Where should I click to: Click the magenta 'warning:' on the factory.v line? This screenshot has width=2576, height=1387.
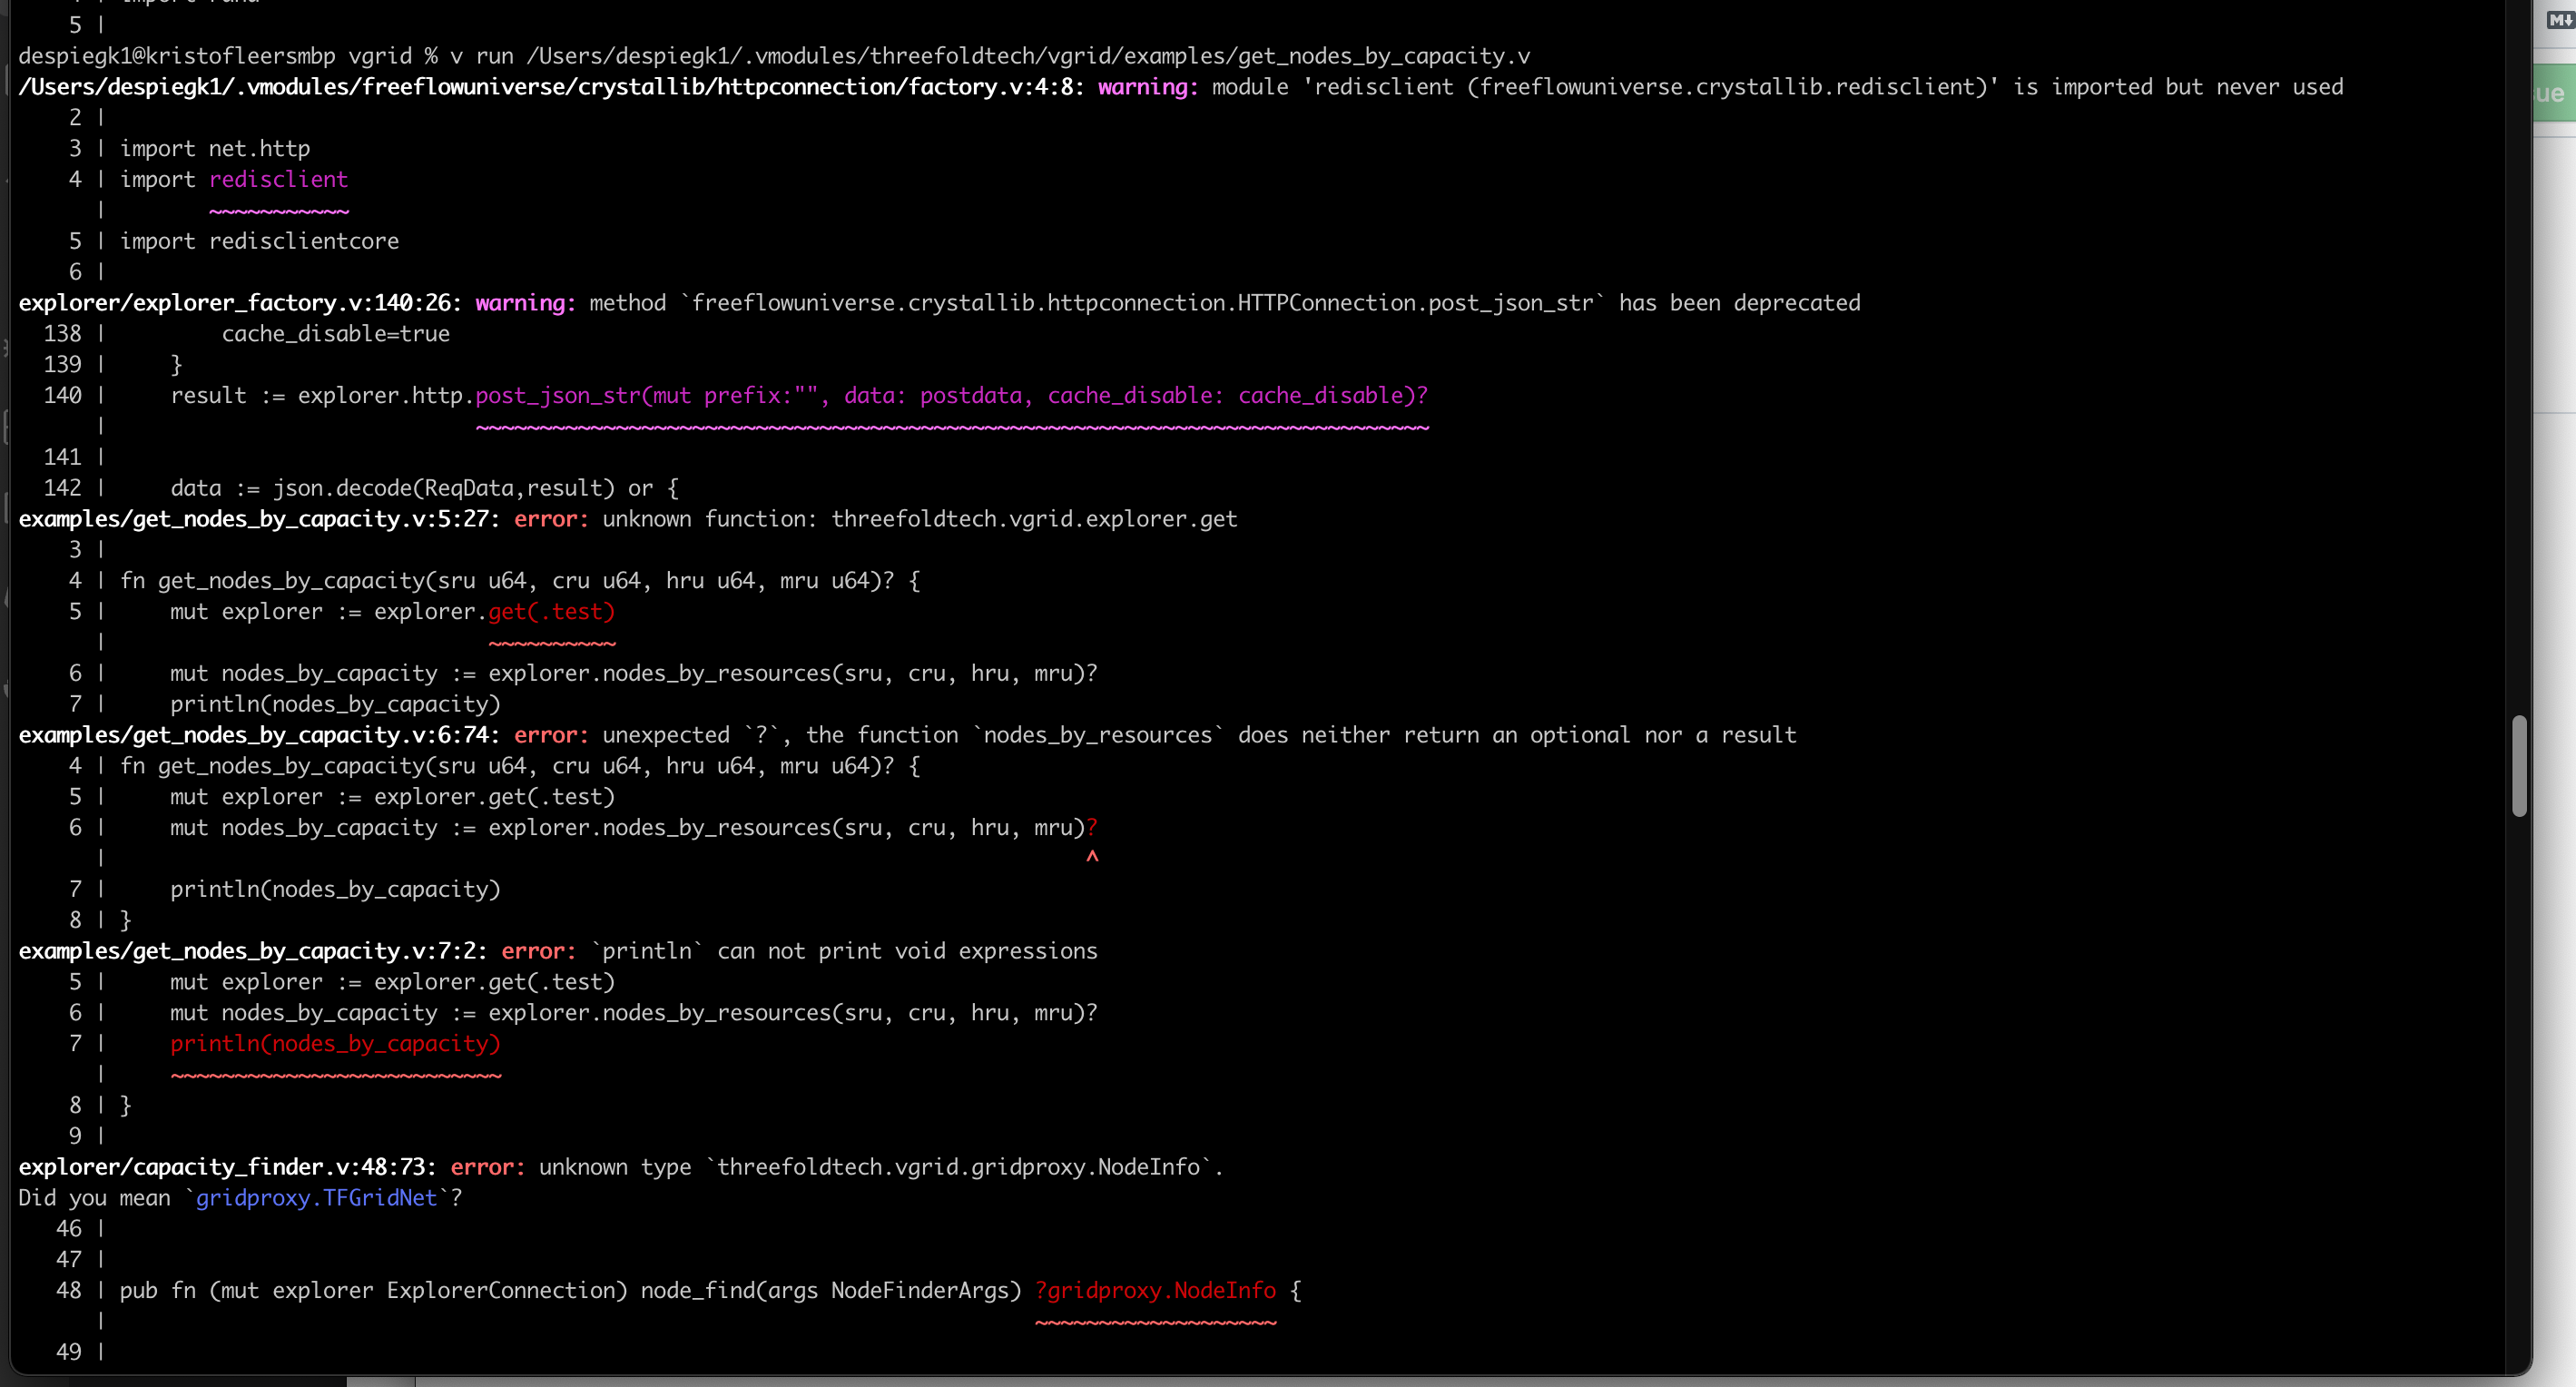coord(1148,87)
